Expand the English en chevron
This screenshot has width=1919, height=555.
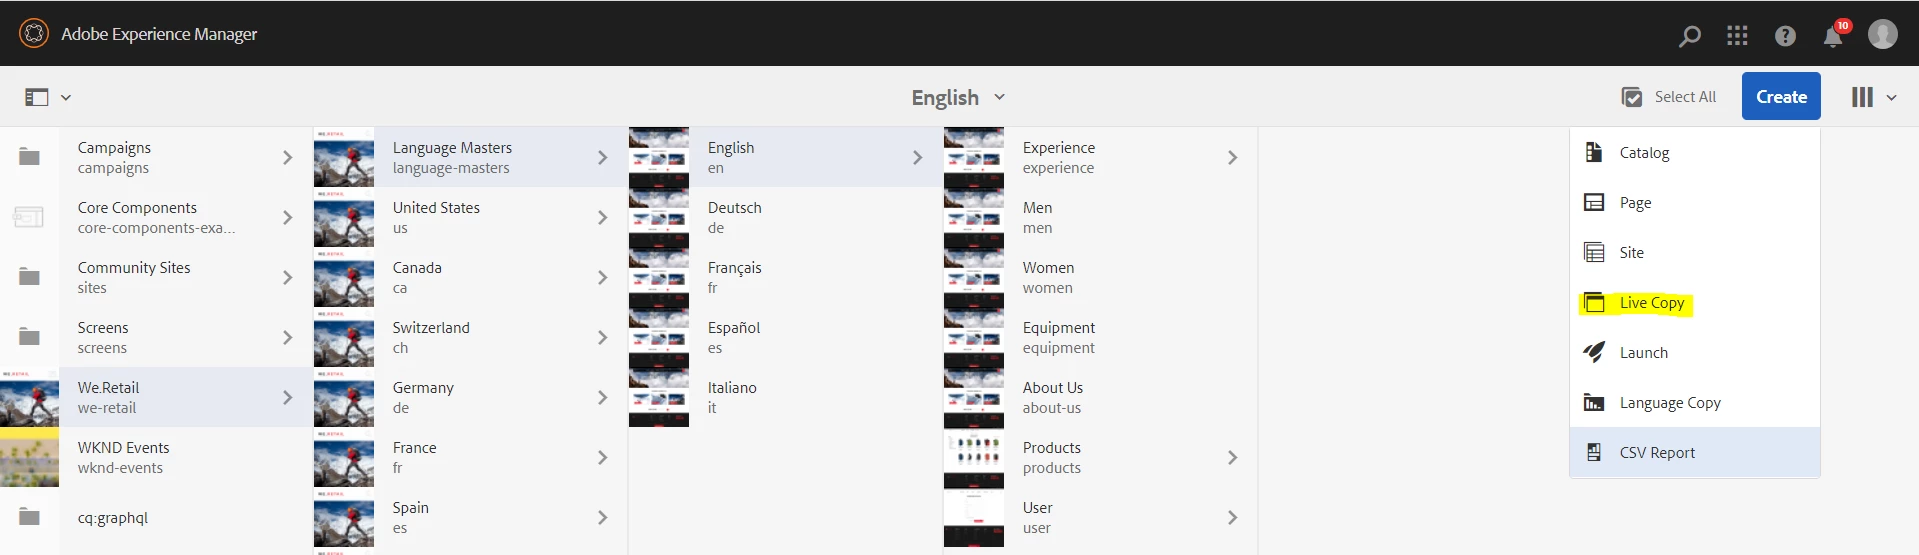pyautogui.click(x=917, y=157)
